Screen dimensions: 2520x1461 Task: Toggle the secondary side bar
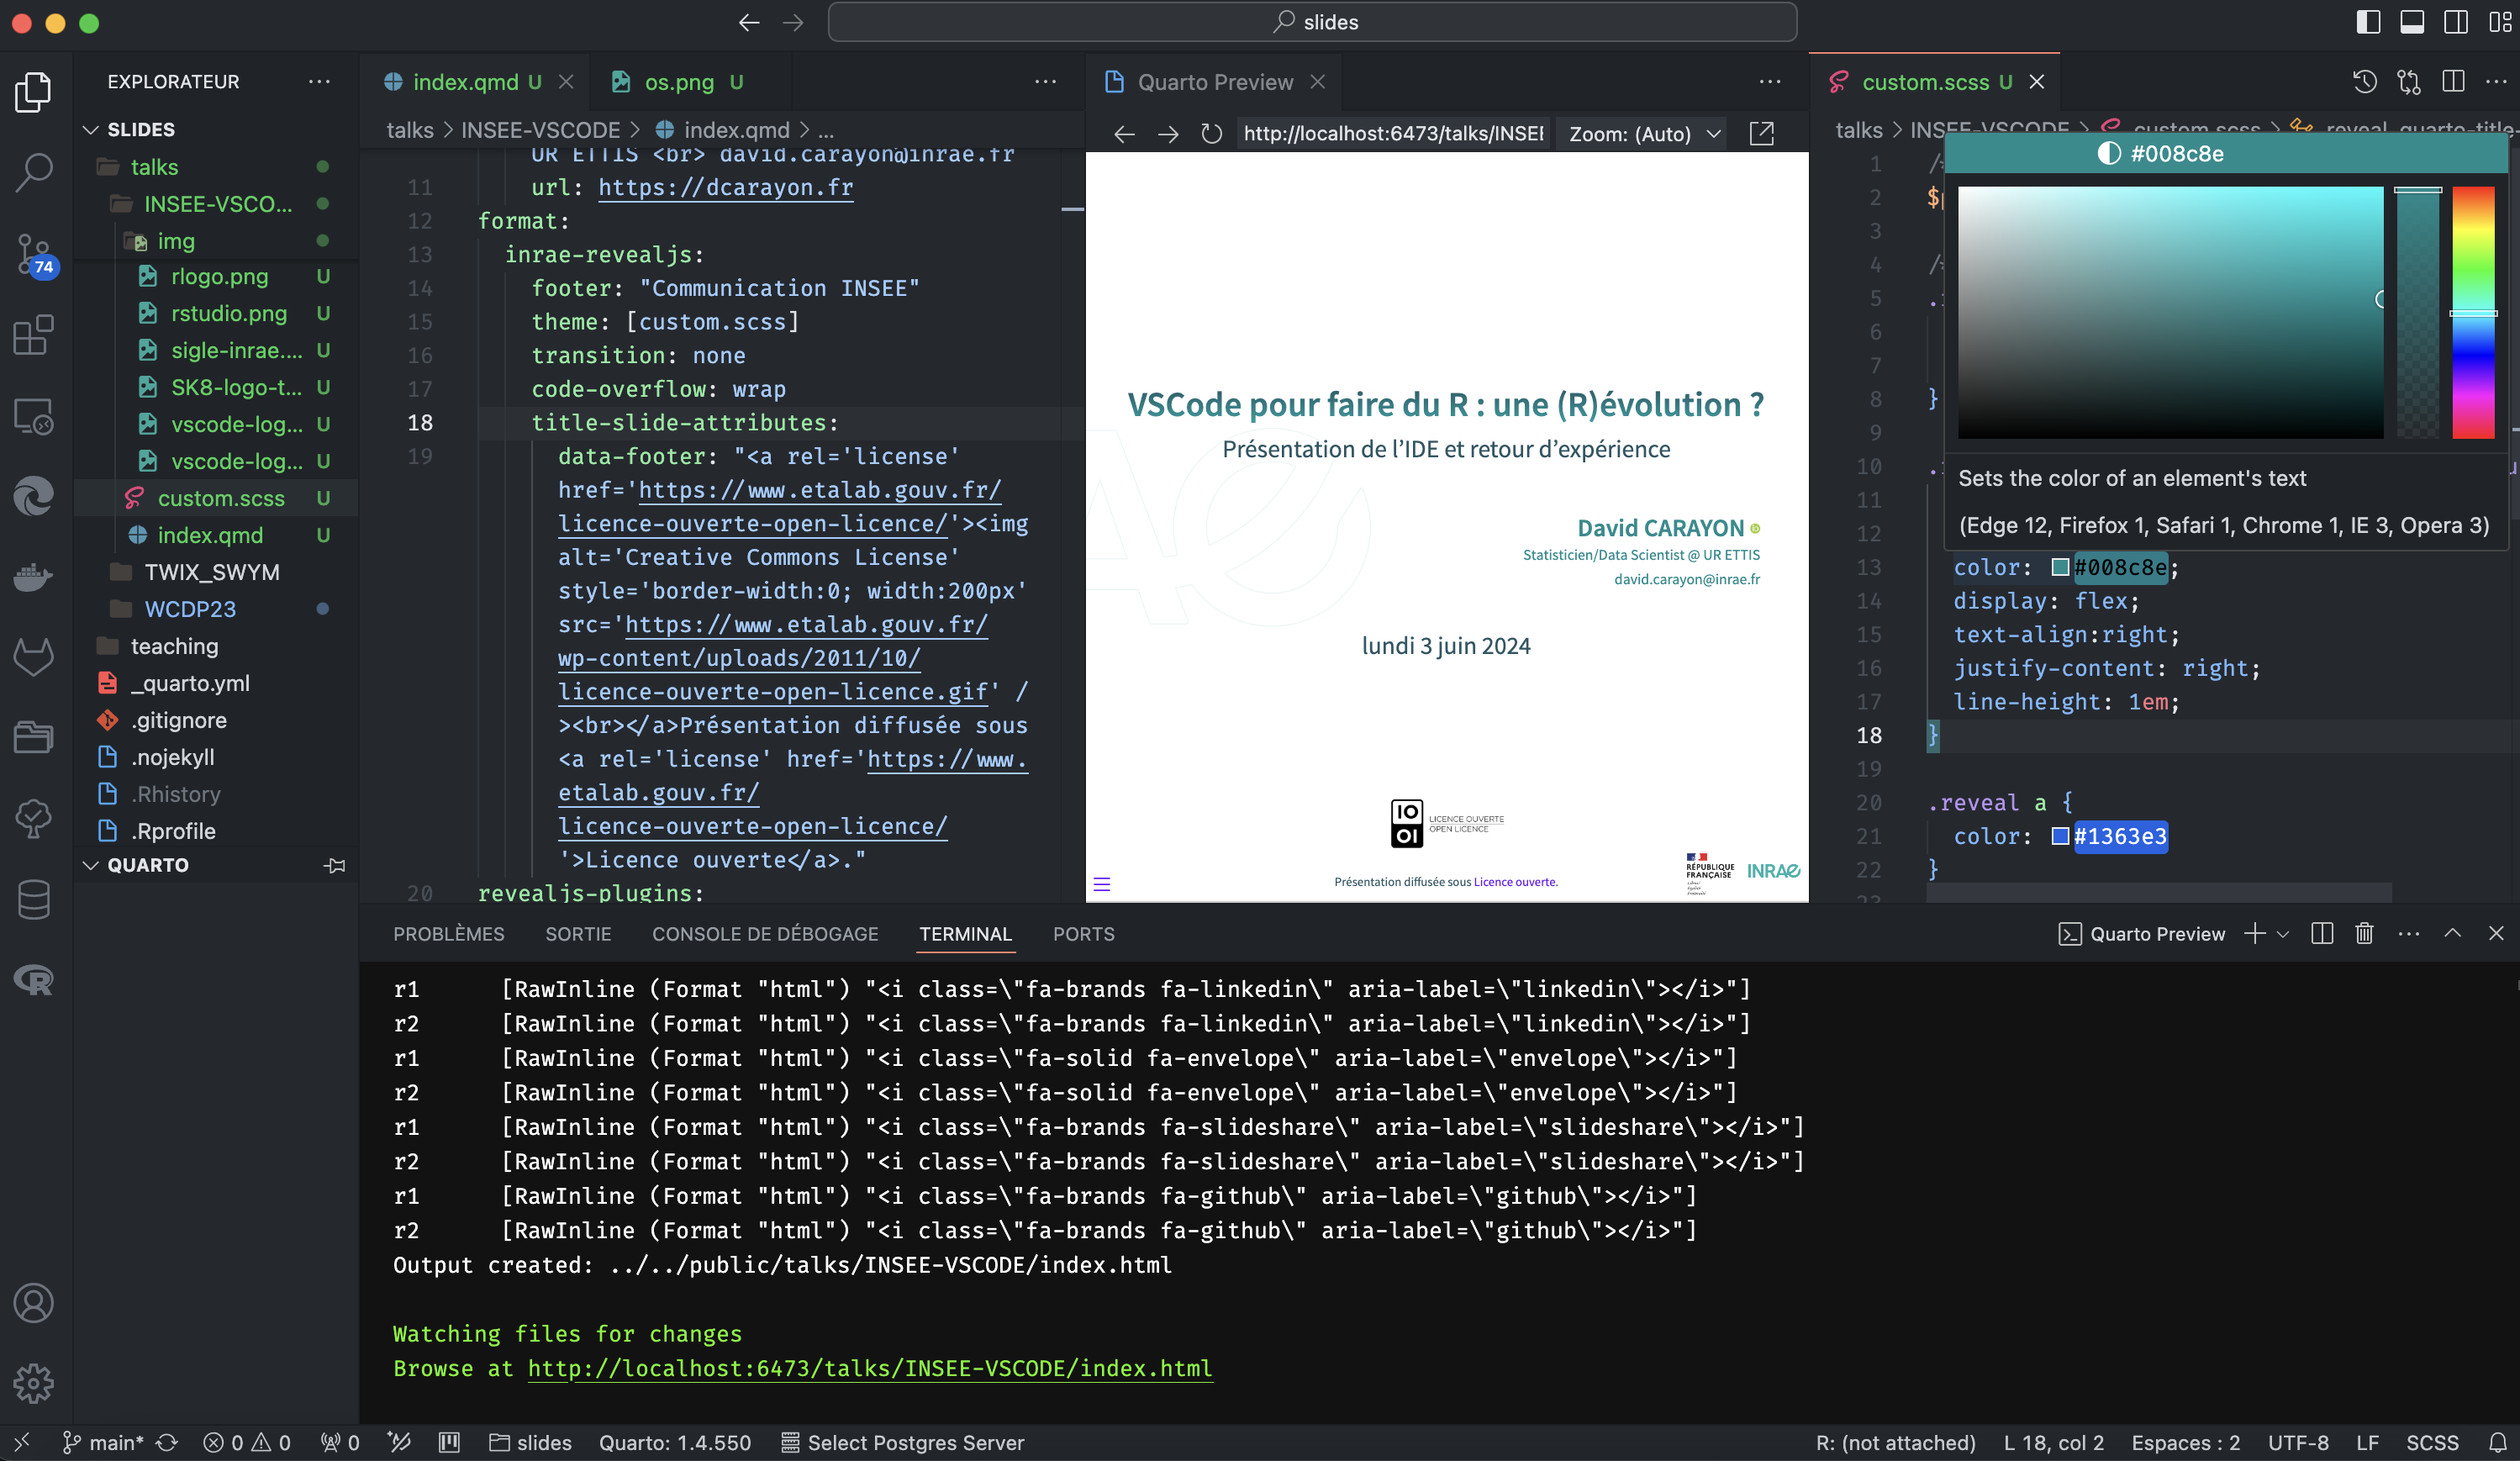click(2456, 22)
